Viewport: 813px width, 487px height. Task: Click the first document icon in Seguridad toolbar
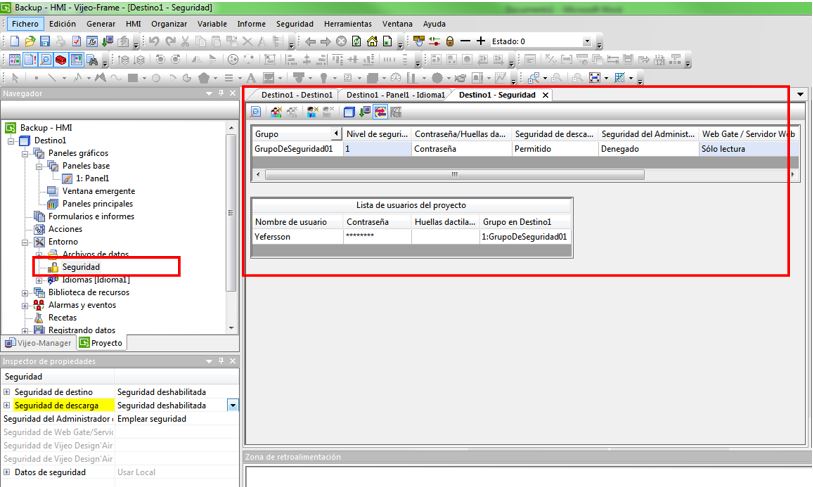coord(256,112)
